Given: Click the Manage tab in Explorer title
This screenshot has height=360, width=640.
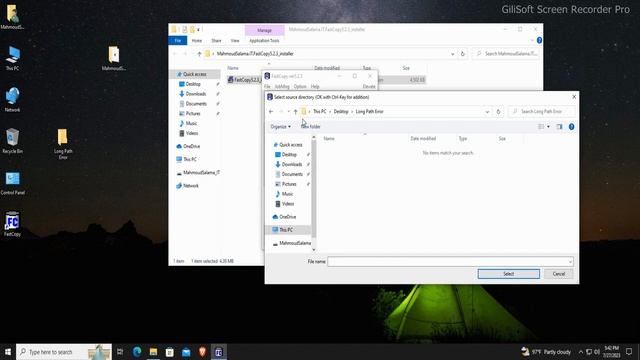Looking at the screenshot, I should click(264, 30).
